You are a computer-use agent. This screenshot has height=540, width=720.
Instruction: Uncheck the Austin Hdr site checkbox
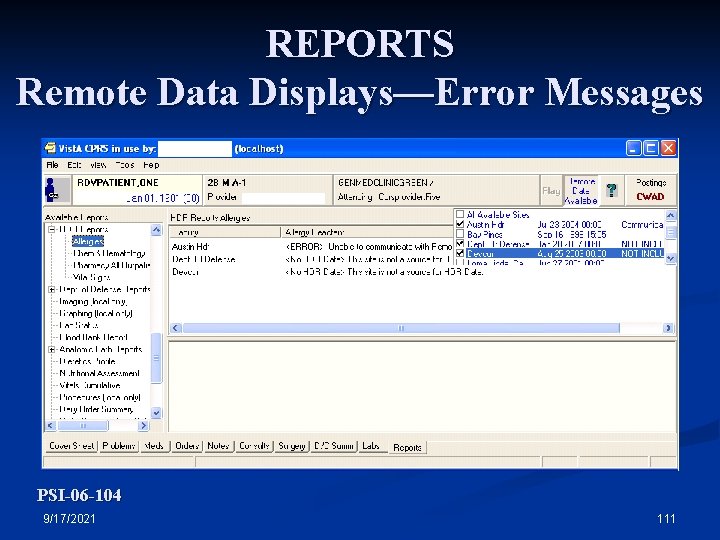(x=460, y=224)
